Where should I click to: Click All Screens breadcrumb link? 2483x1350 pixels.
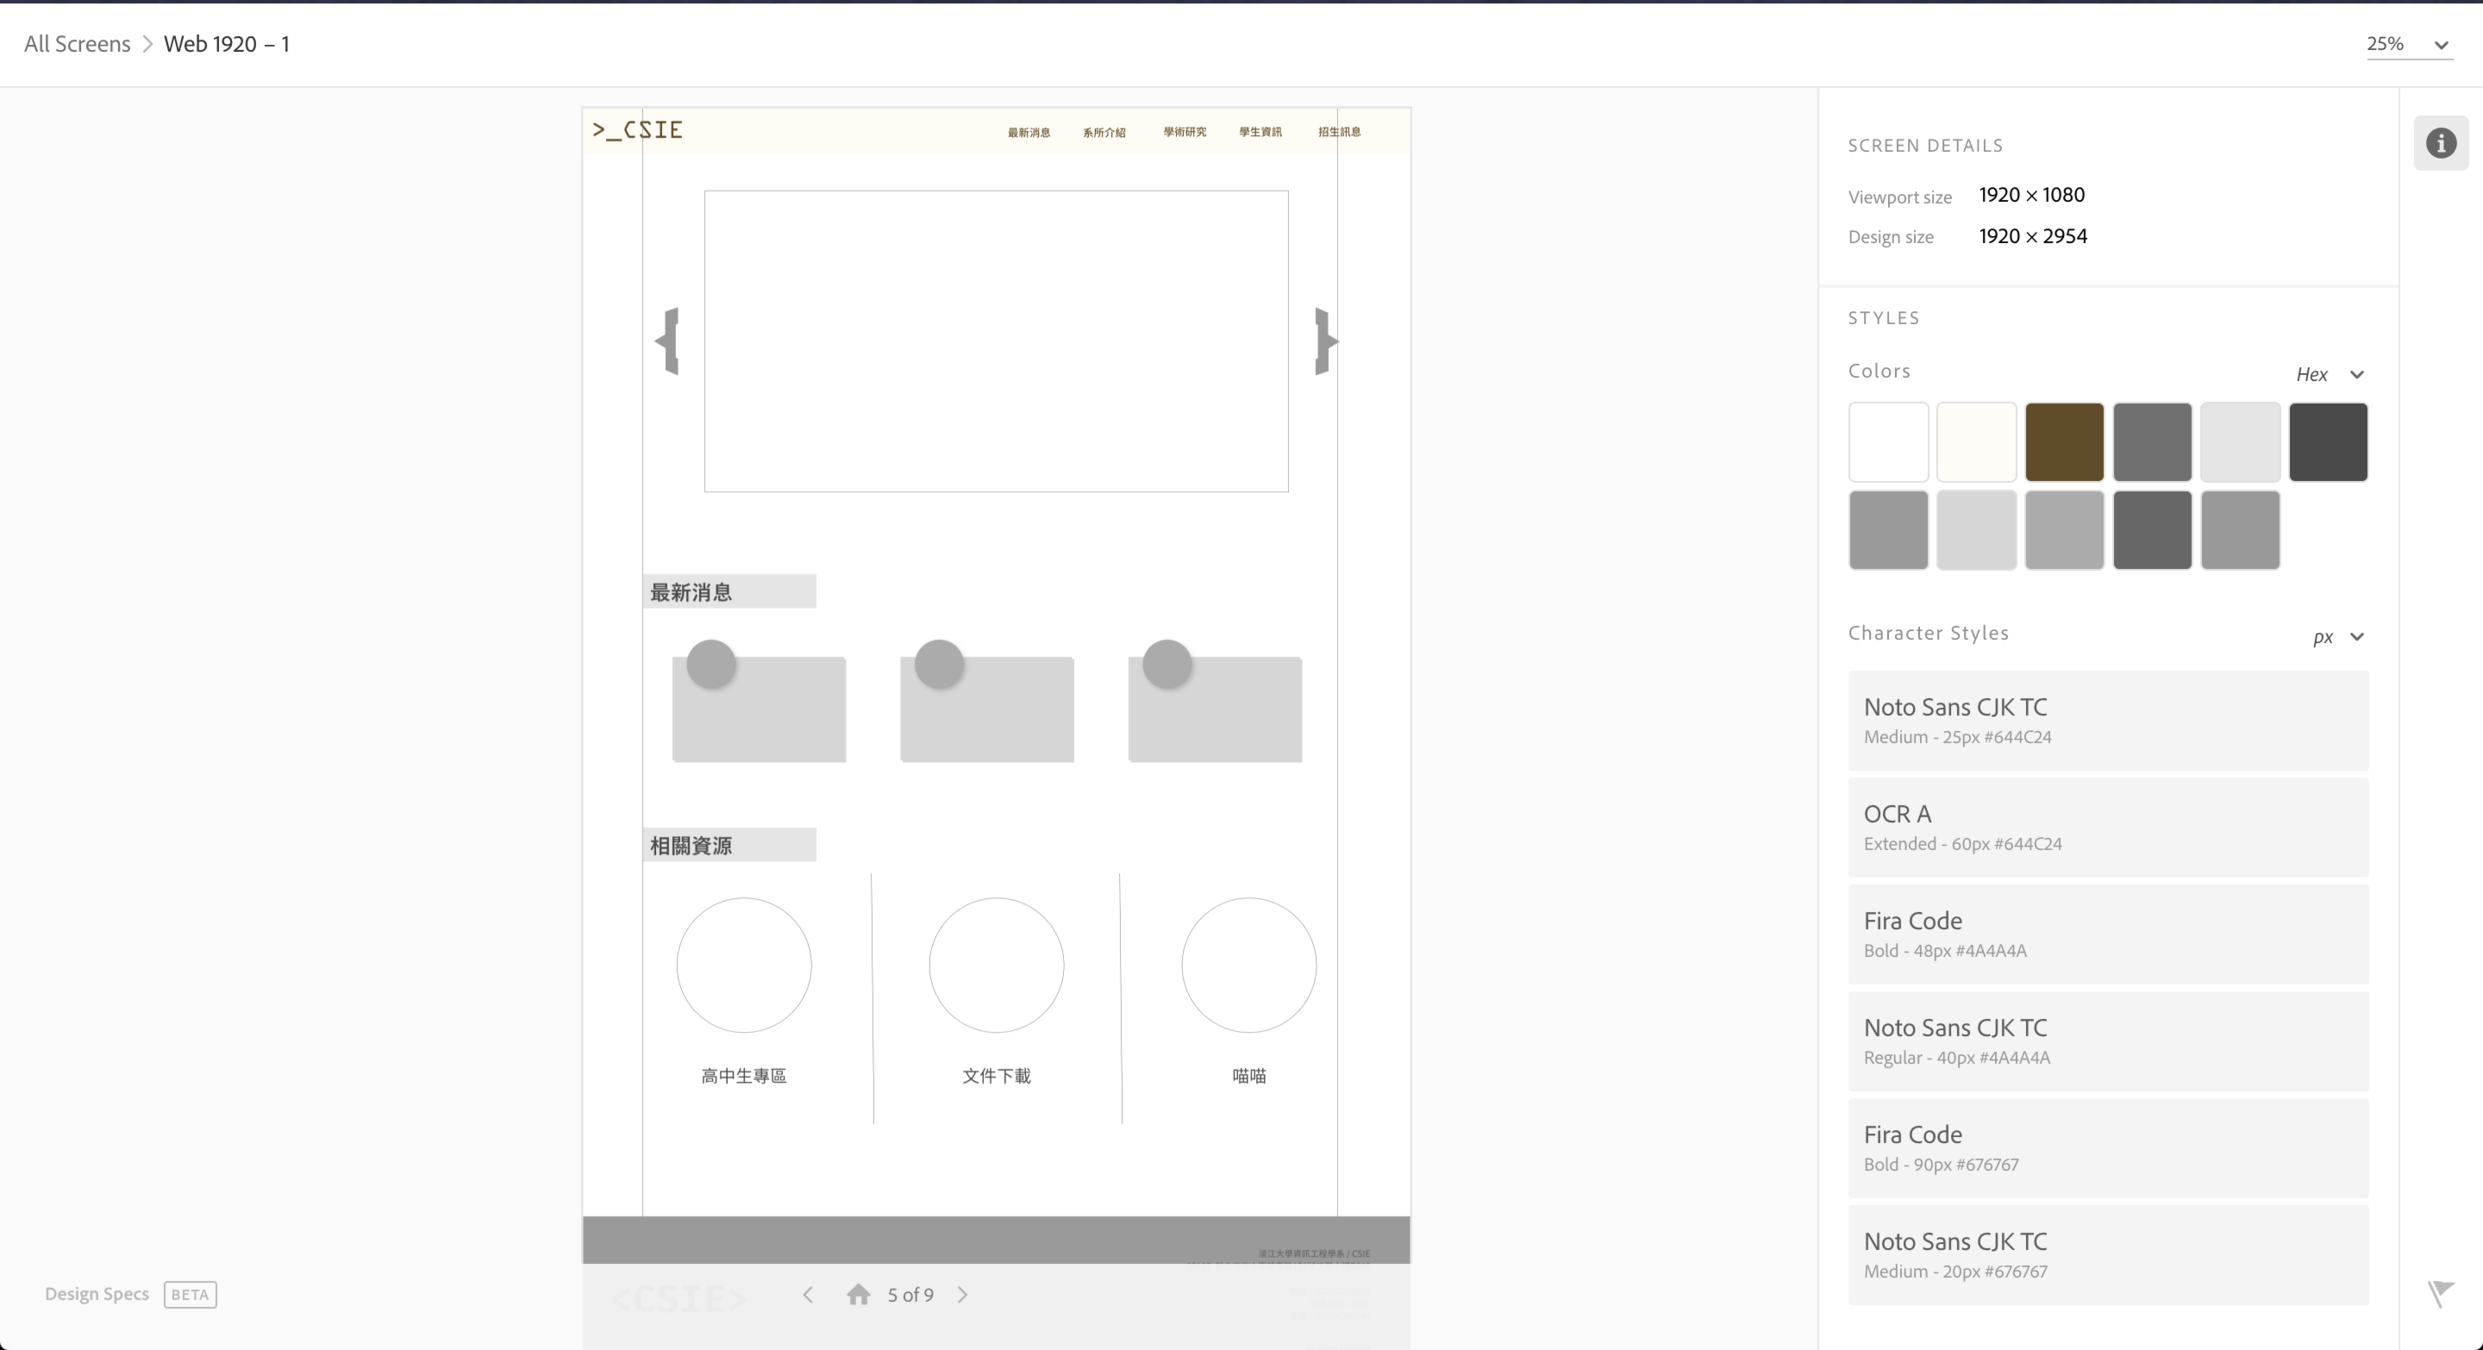77,44
